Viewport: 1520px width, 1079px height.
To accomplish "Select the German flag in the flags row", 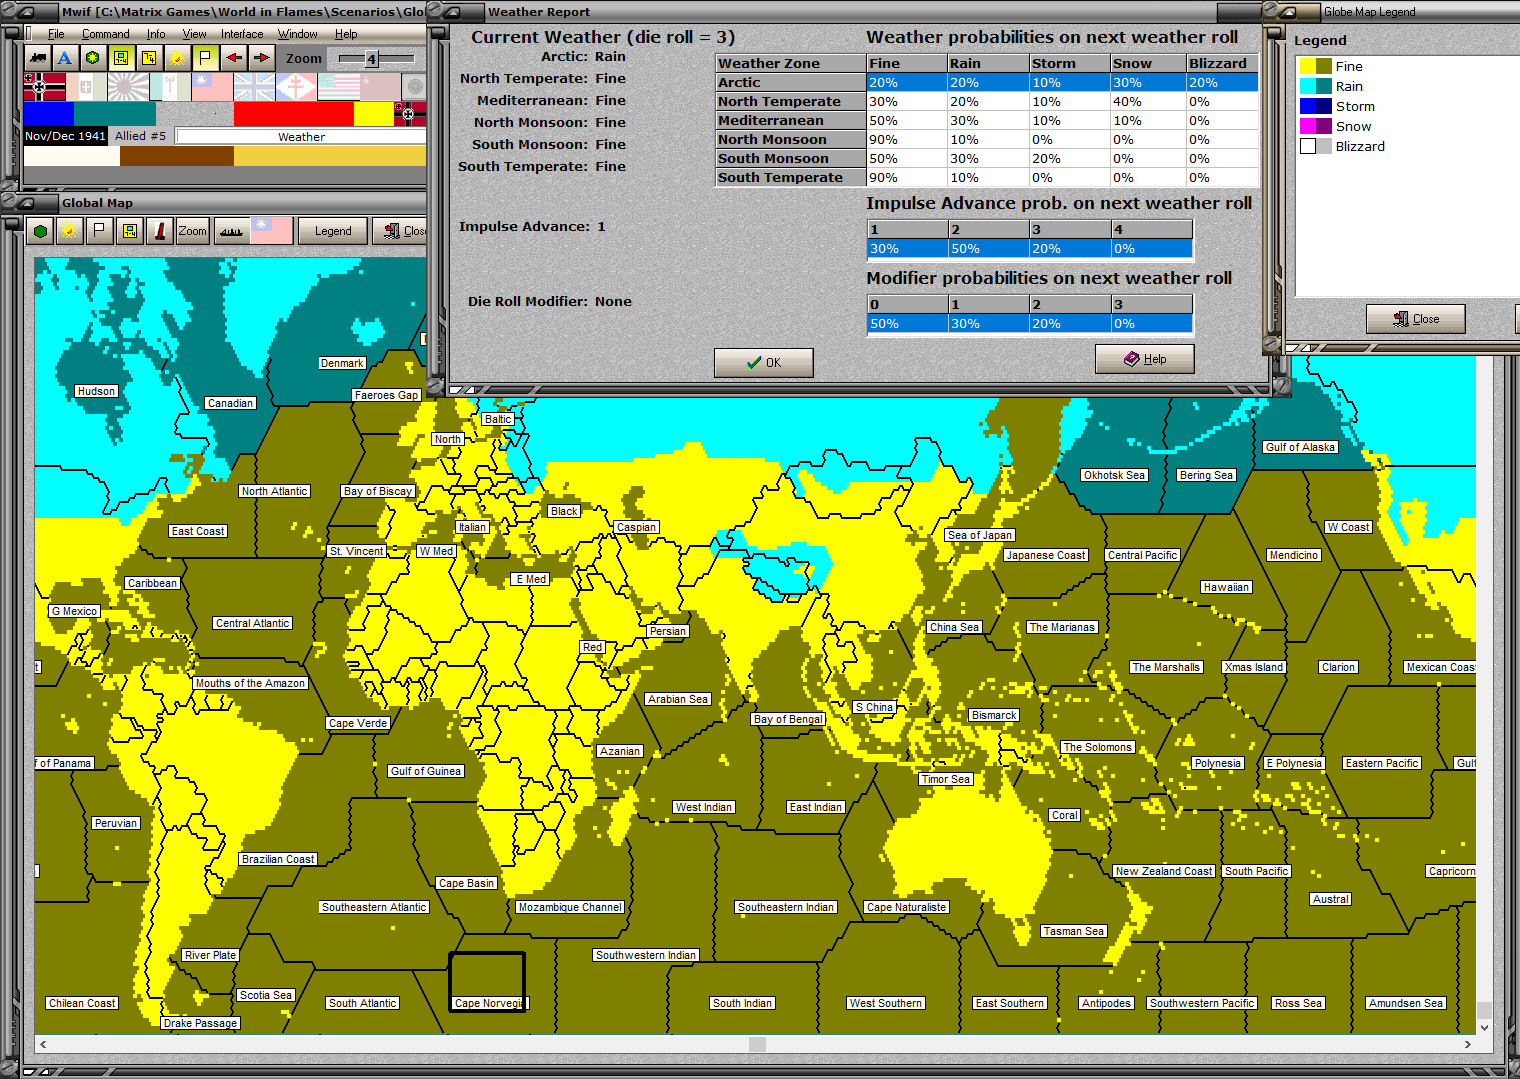I will coord(44,87).
